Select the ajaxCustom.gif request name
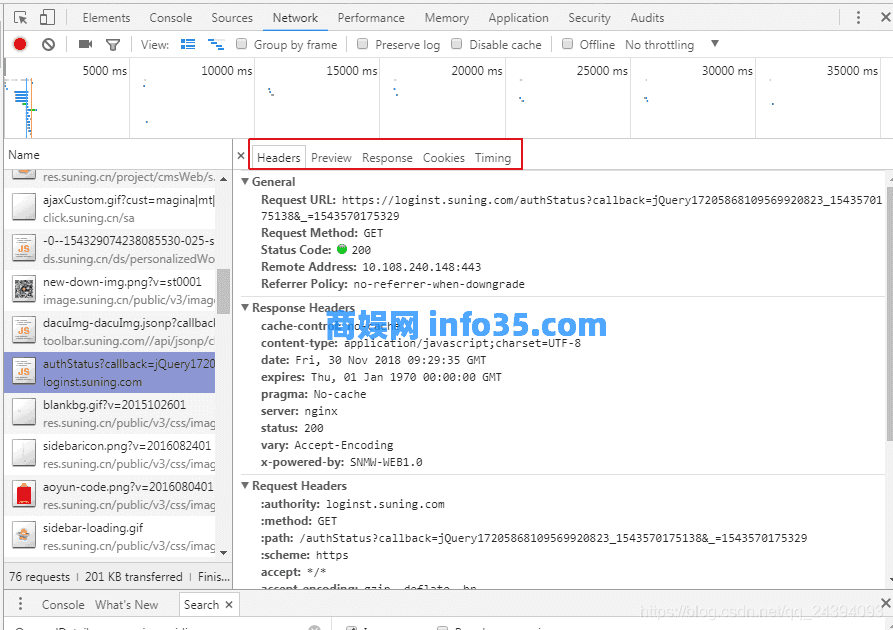The height and width of the screenshot is (630, 893). click(129, 200)
